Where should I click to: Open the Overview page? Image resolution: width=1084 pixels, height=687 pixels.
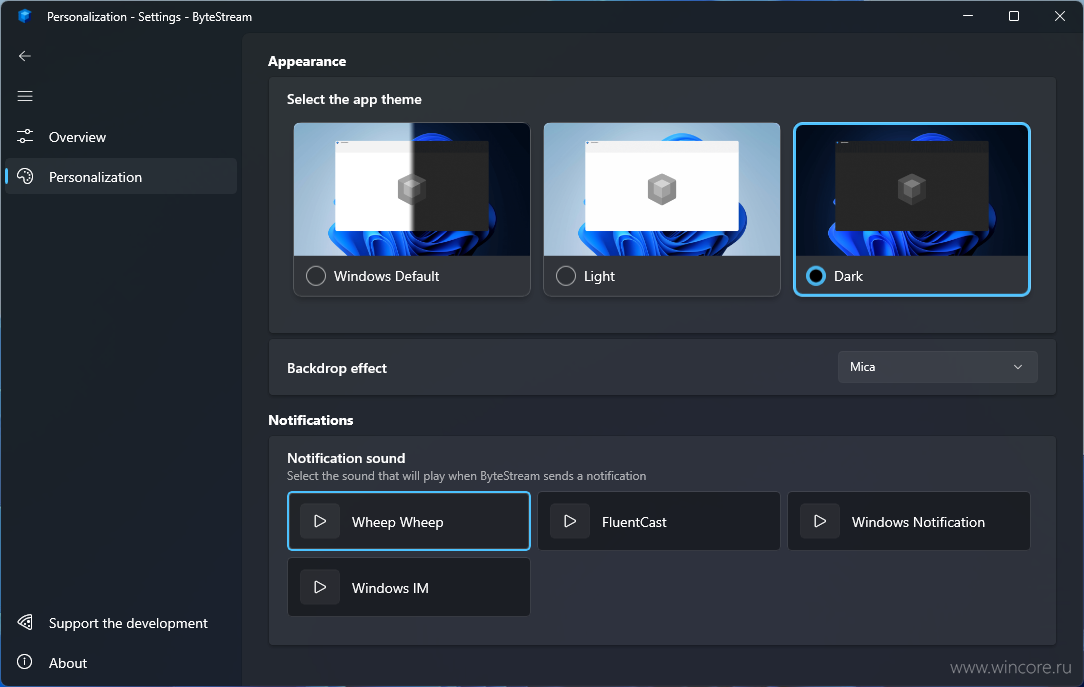pyautogui.click(x=121, y=137)
